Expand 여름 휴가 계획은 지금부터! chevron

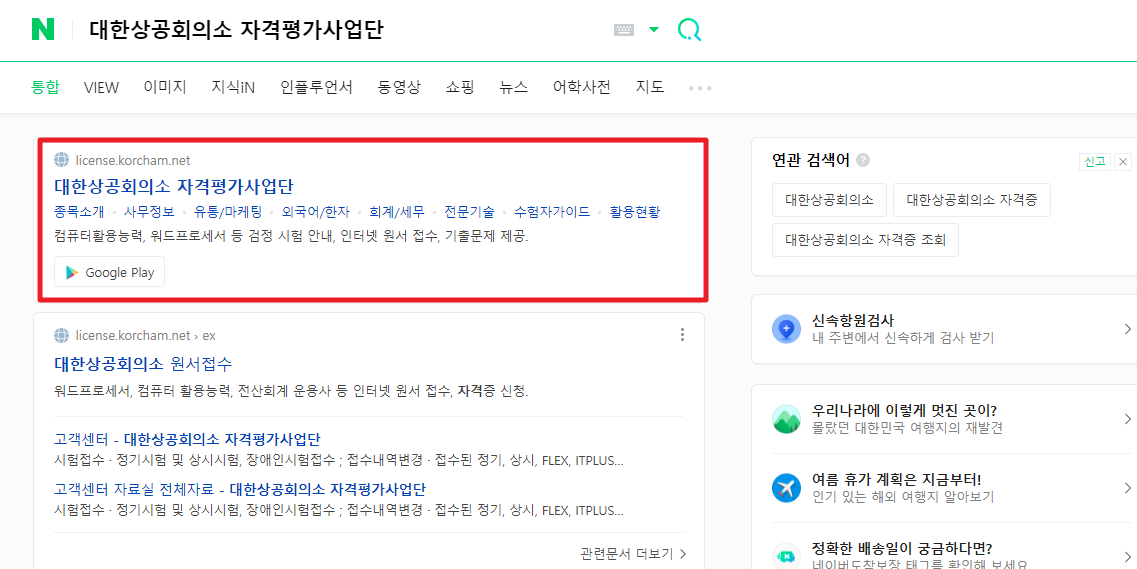pyautogui.click(x=1126, y=488)
